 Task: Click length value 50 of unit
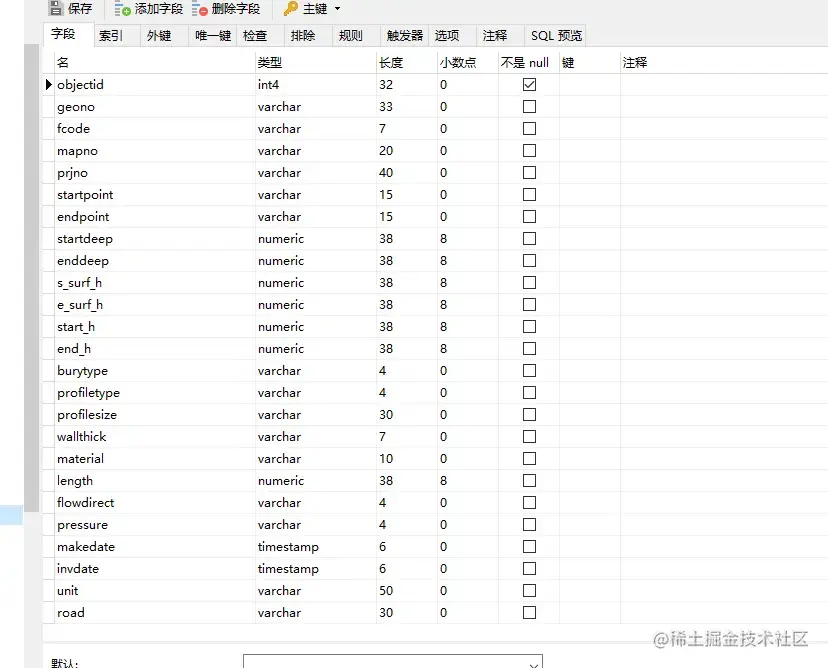386,591
